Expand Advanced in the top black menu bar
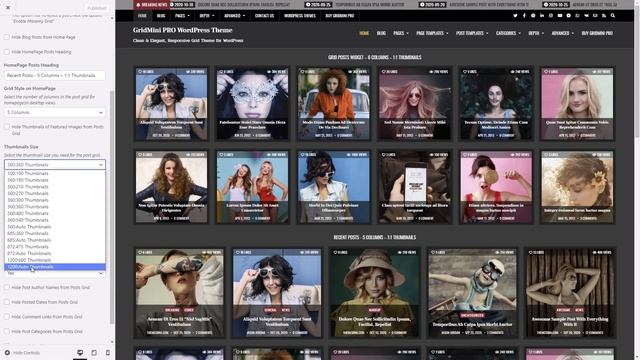The height and width of the screenshot is (360, 640). point(234,16)
